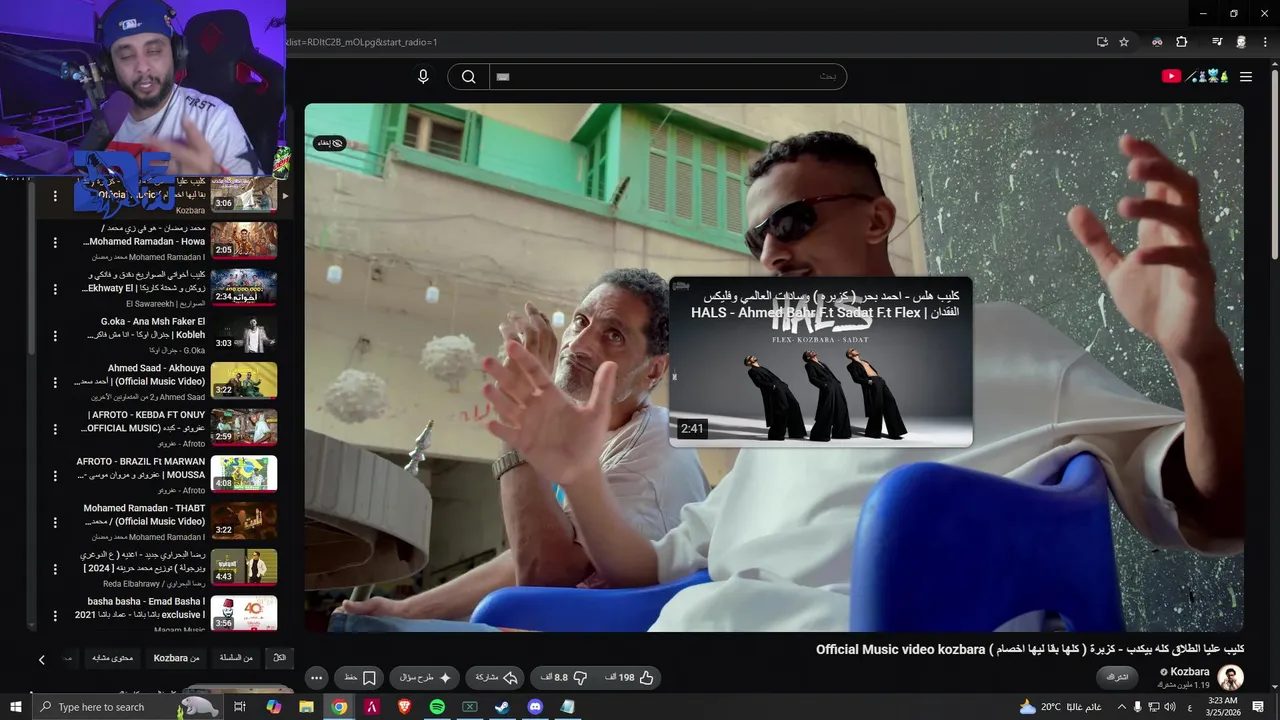
Task: Open options for G.oka Ana Msh Faker video
Action: (x=55, y=334)
